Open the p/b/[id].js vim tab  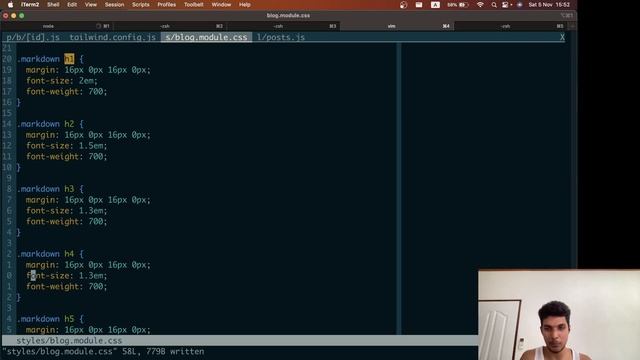pos(33,37)
